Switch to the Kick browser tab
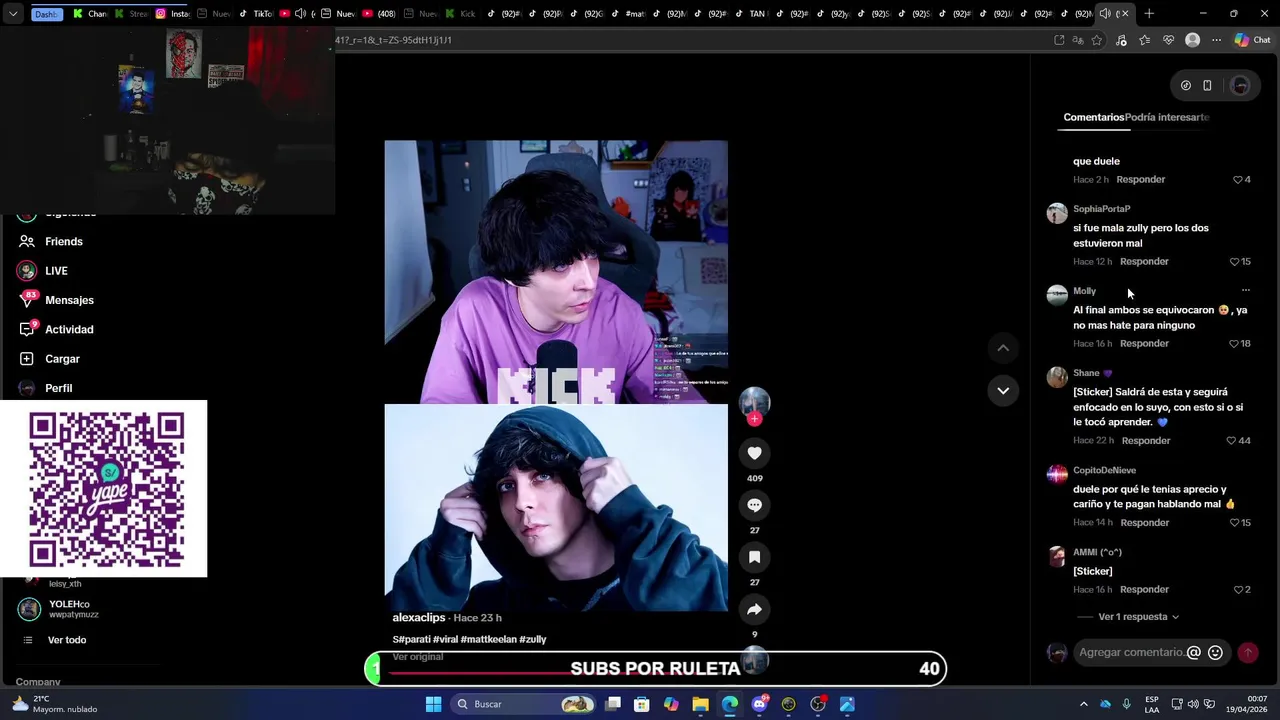The image size is (1280, 720). 461,14
